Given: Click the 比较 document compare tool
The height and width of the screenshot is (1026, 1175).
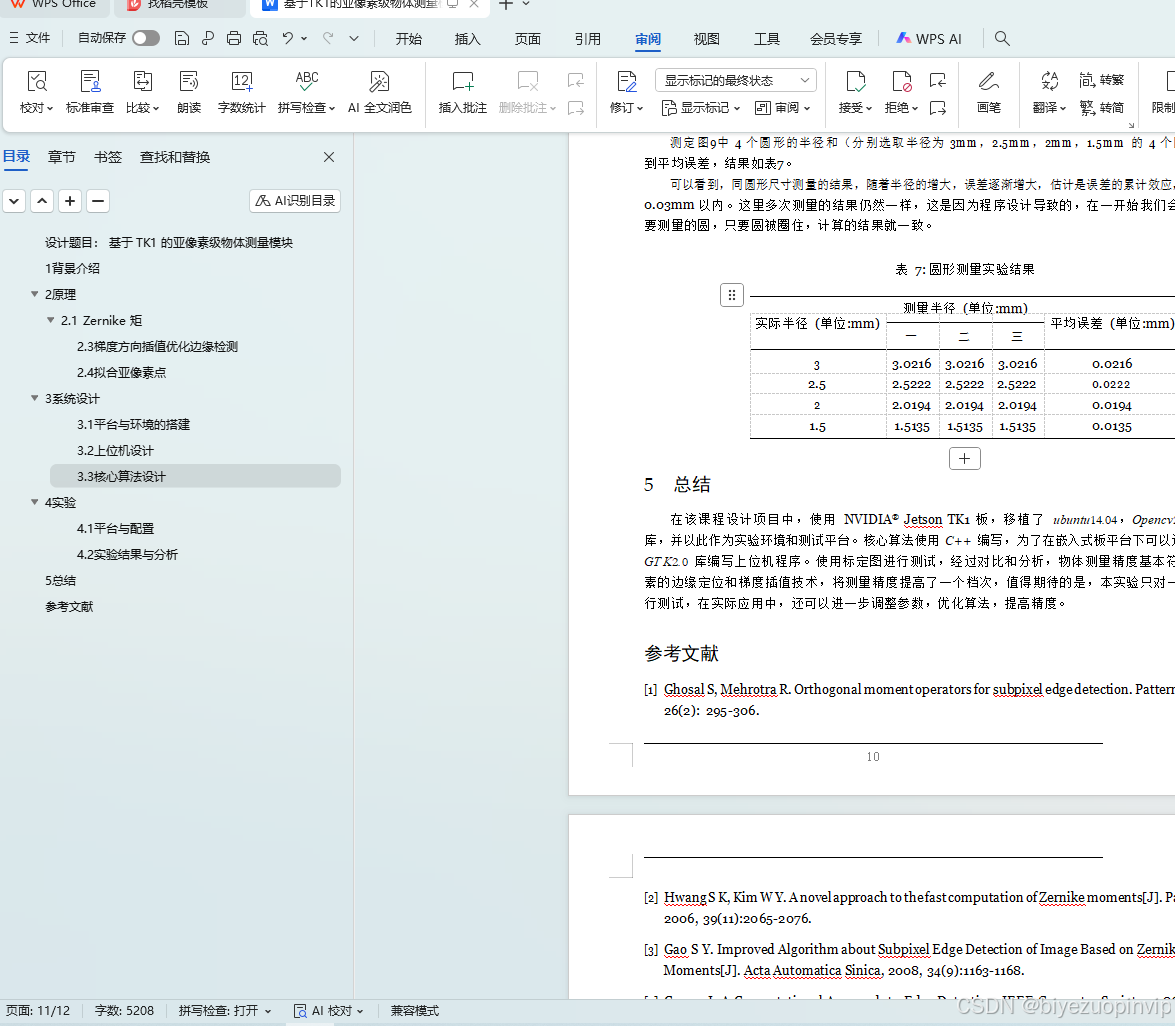Looking at the screenshot, I should (x=140, y=92).
